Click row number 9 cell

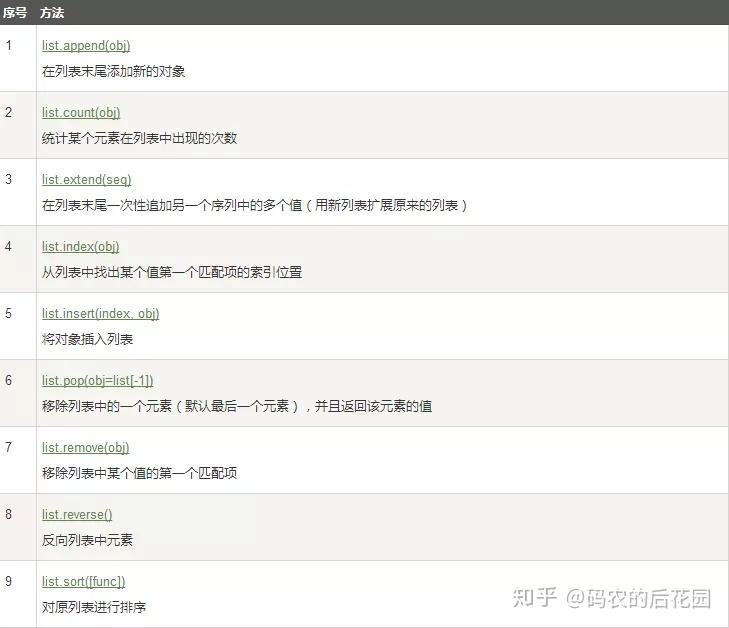click(18, 594)
